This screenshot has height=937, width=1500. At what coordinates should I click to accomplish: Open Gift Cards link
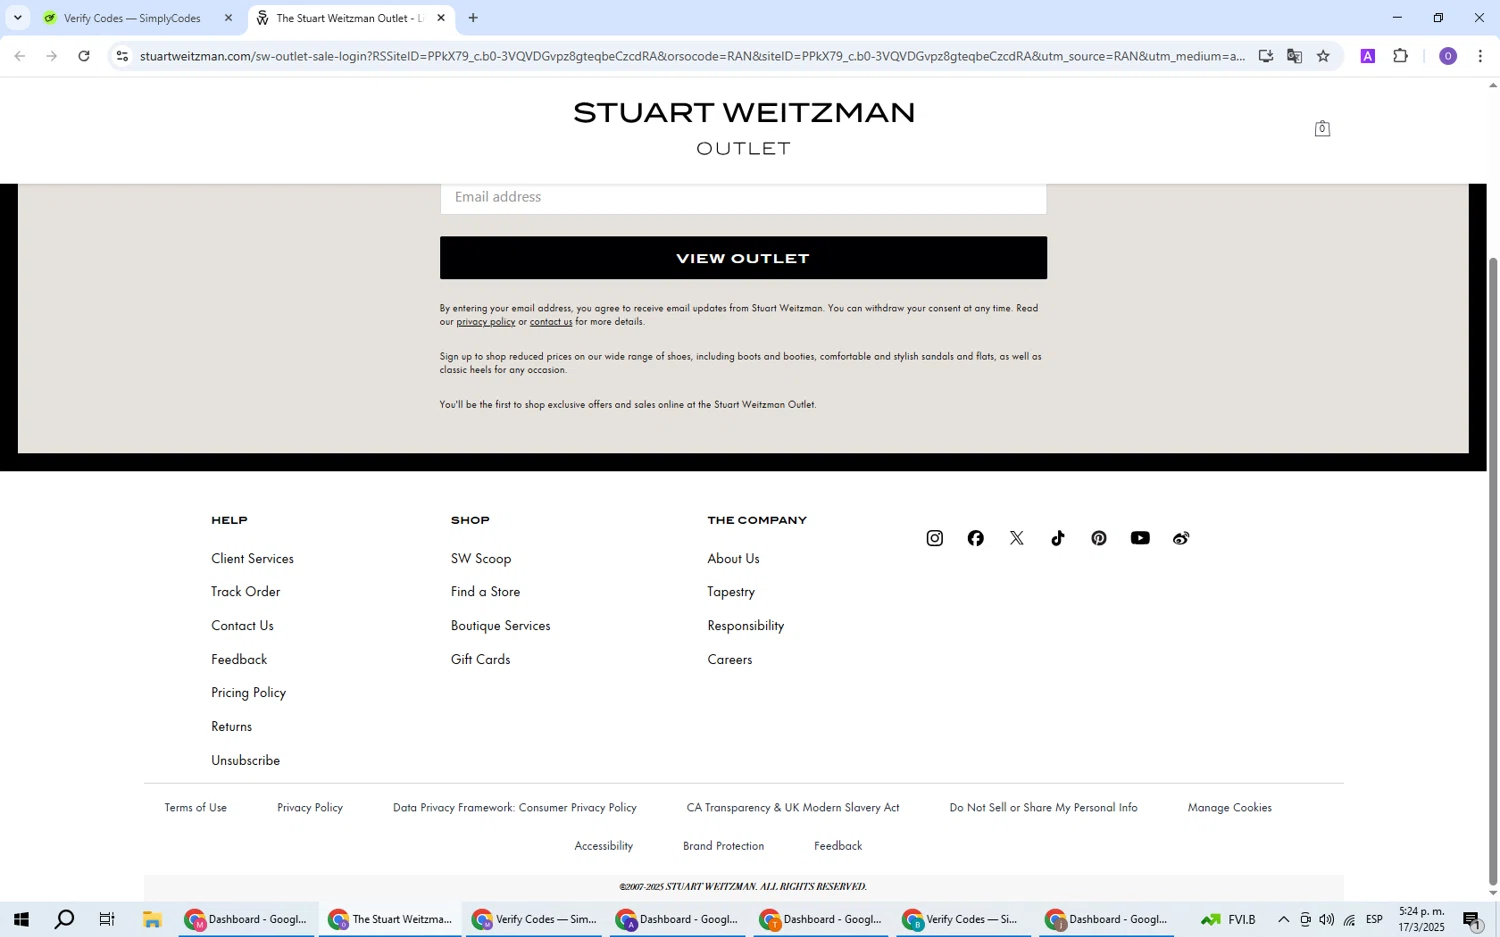480,660
